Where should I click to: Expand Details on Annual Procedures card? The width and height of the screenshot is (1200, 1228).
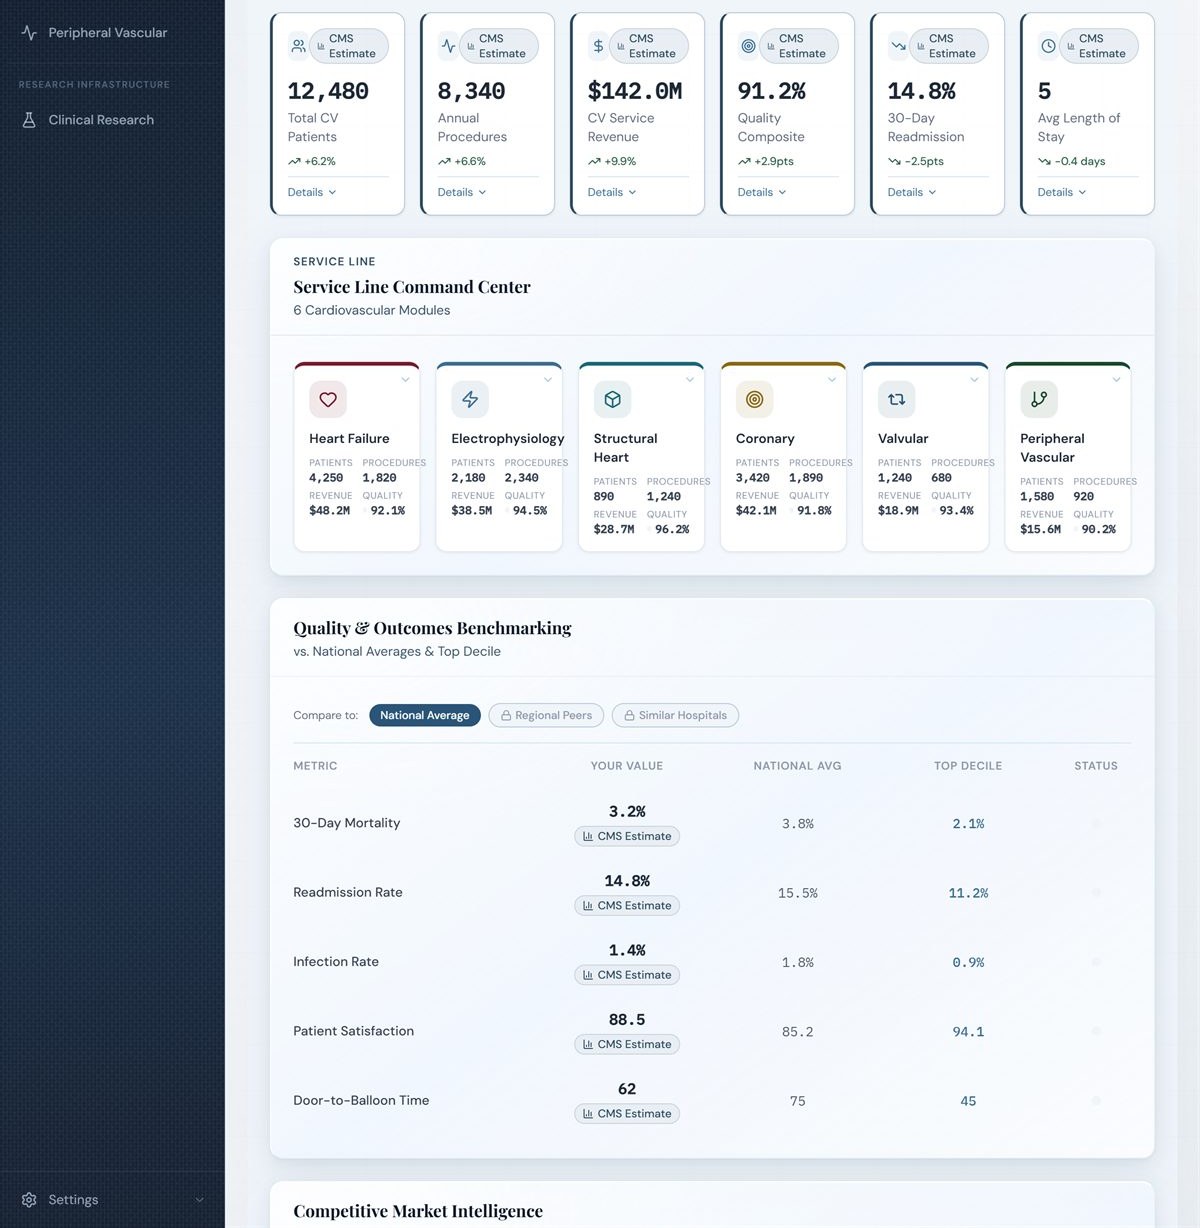pos(462,192)
